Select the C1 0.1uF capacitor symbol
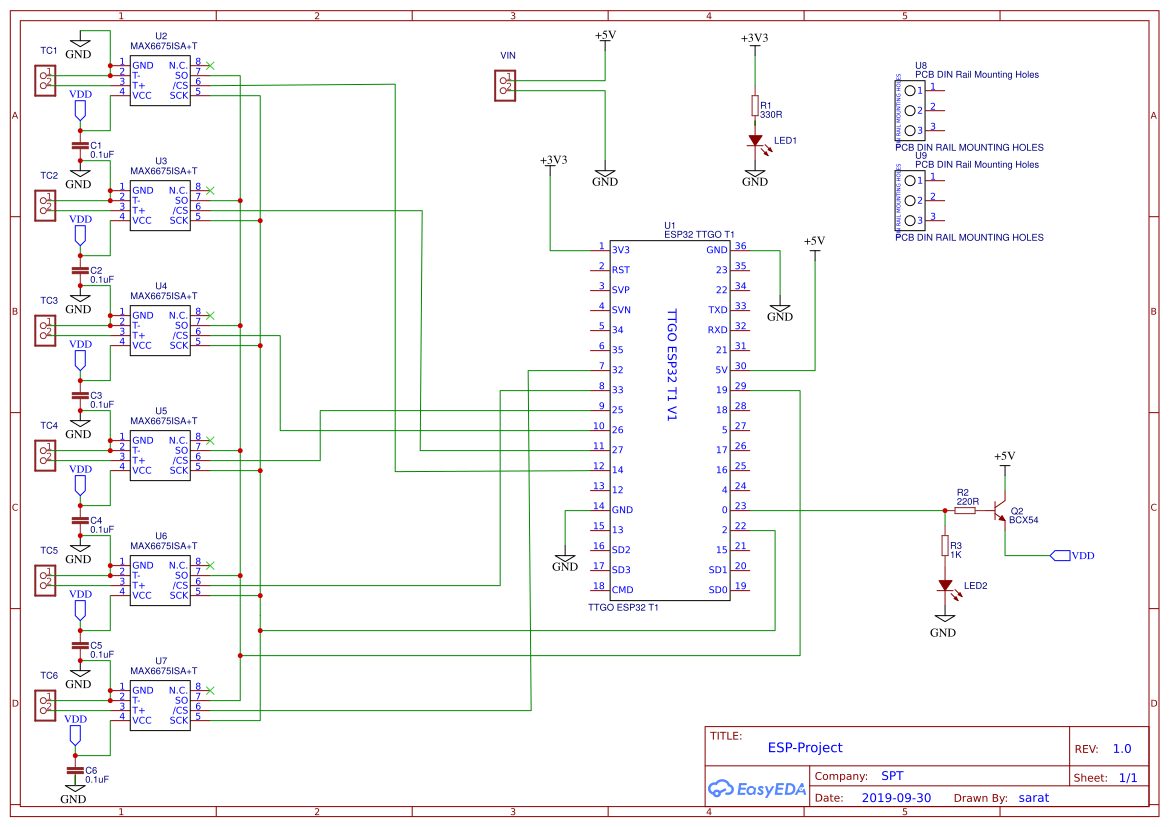Image resolution: width=1169 pixels, height=827 pixels. coord(78,143)
